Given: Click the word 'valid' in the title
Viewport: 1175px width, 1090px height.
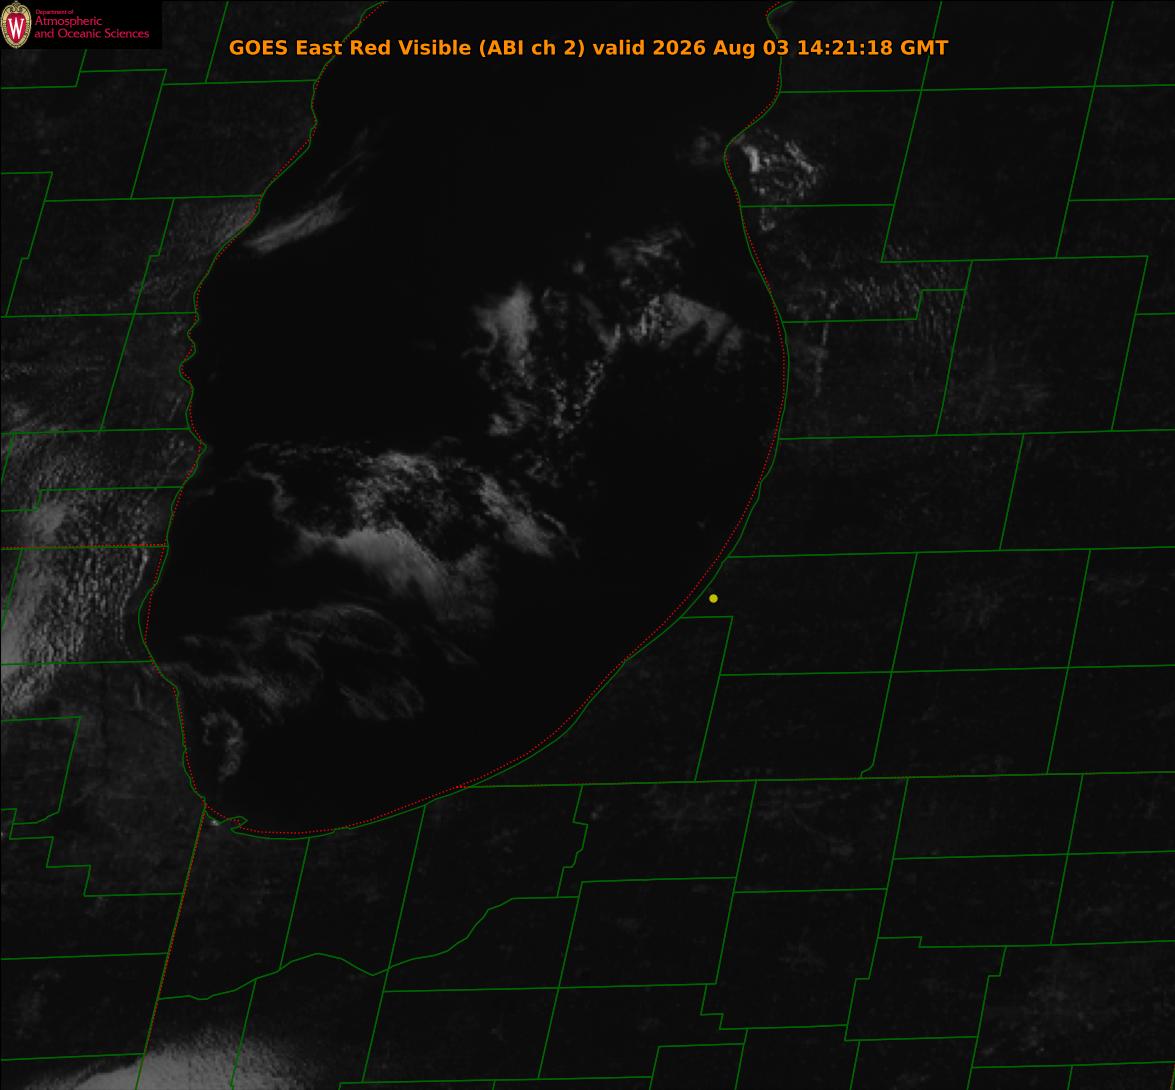Looking at the screenshot, I should point(619,48).
